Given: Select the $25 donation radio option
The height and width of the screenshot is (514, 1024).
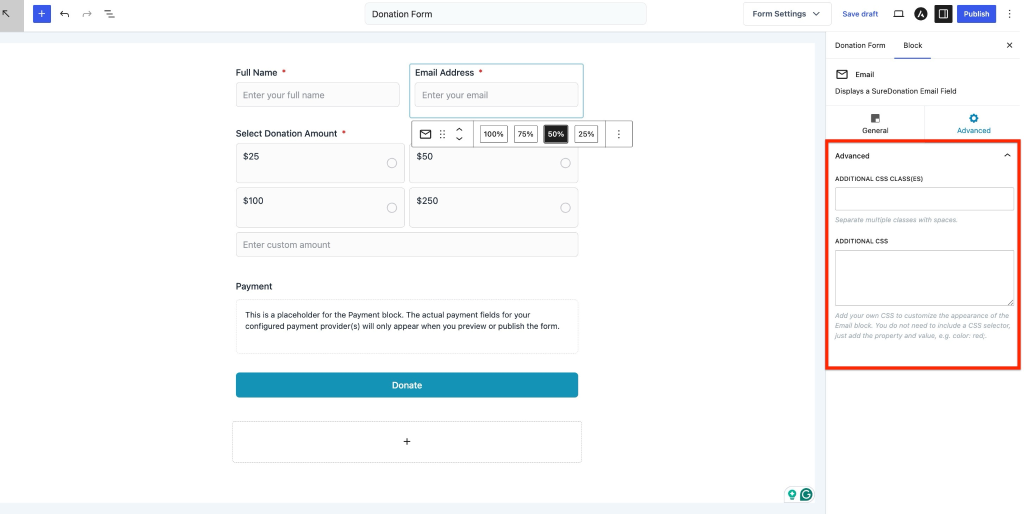Looking at the screenshot, I should tap(392, 163).
